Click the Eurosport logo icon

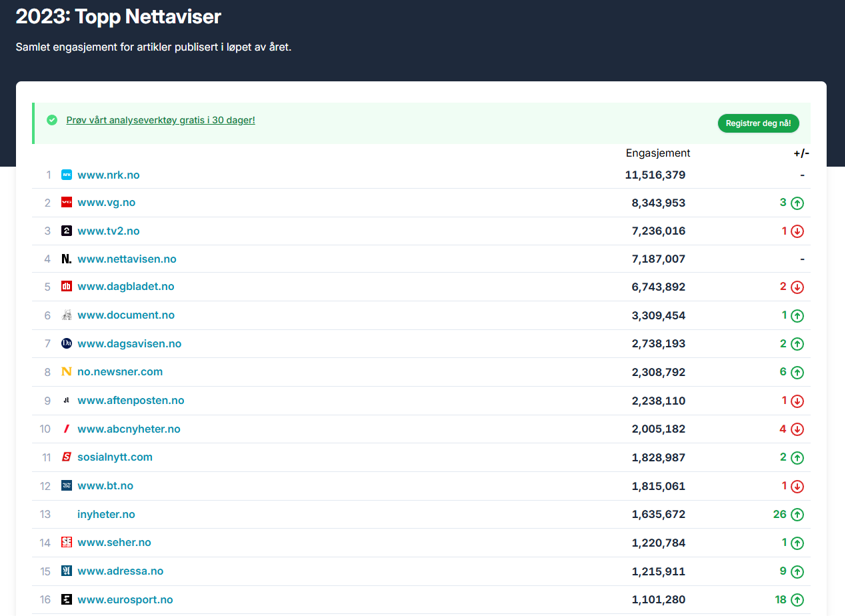click(67, 600)
